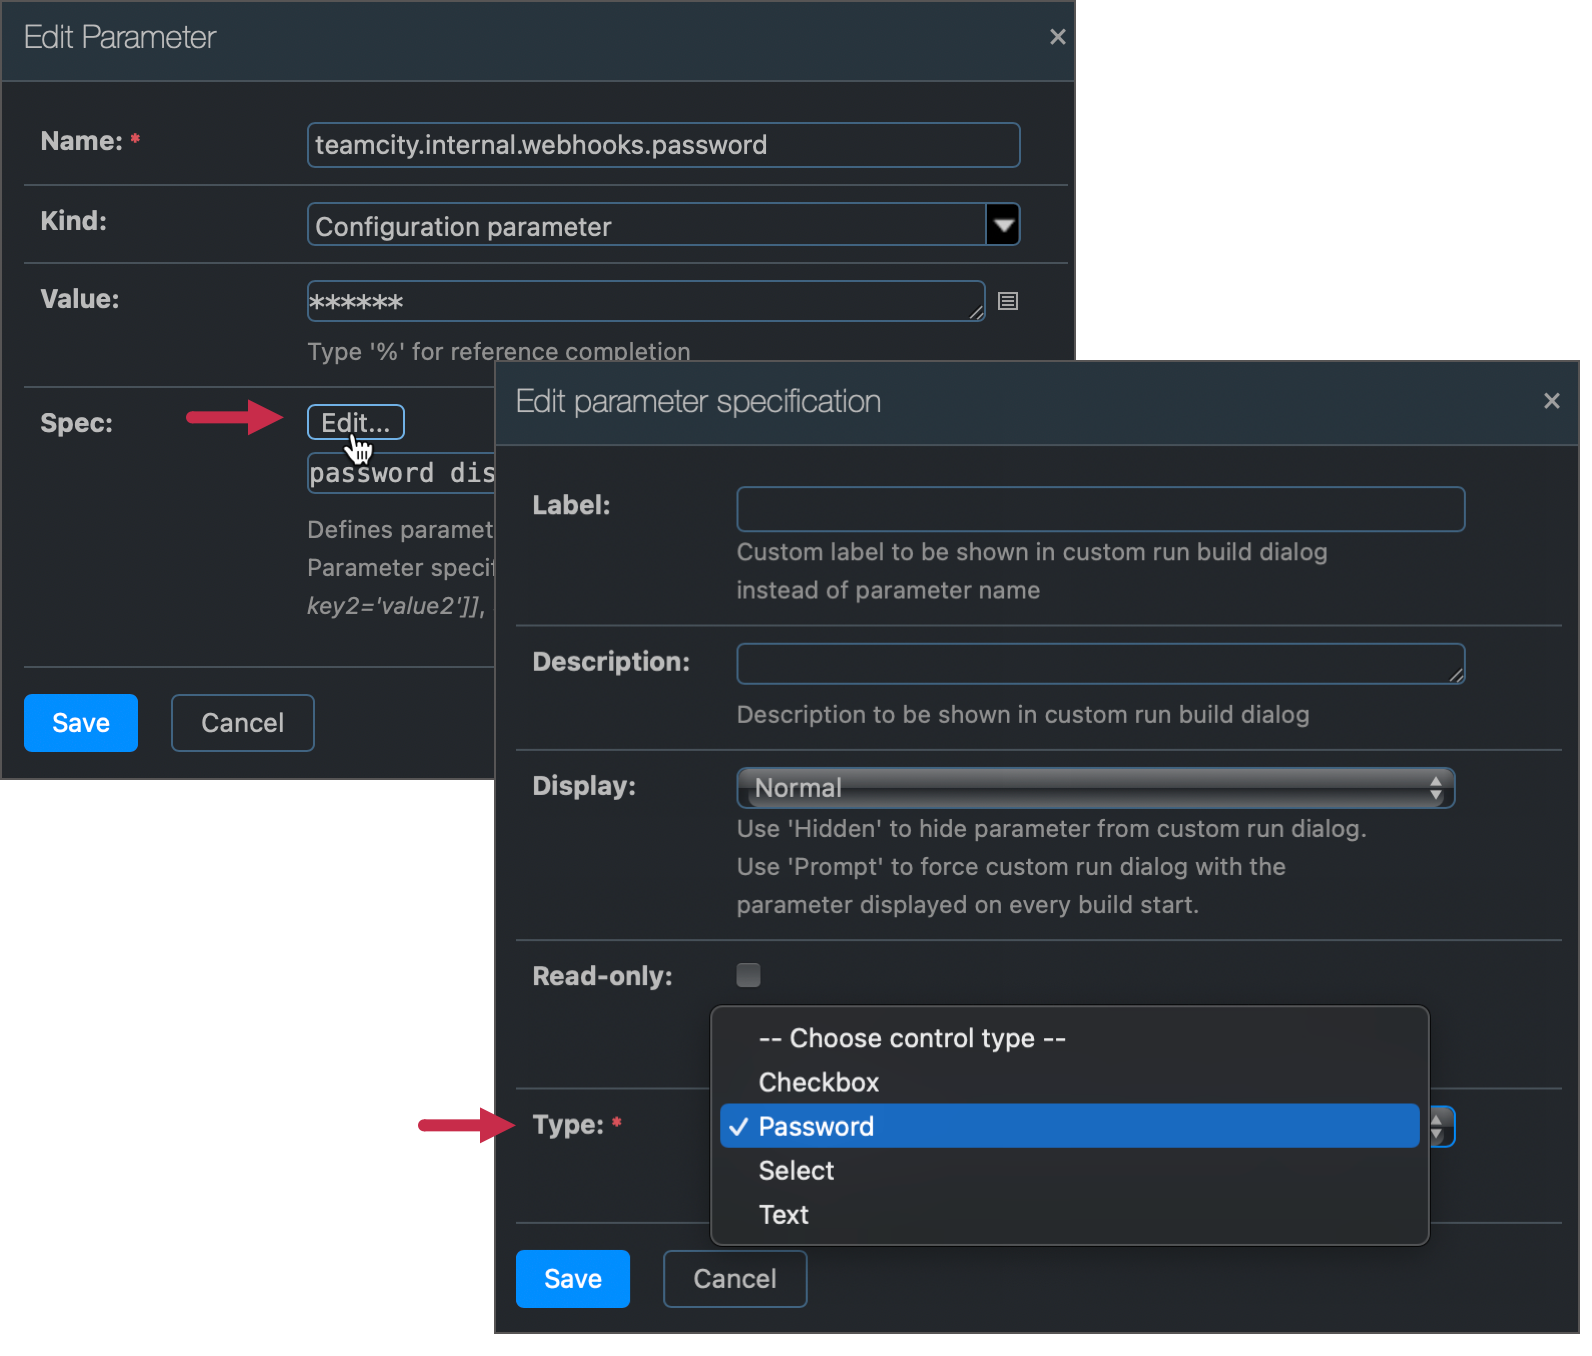Choose the Text control type option
Image resolution: width=1592 pixels, height=1356 pixels.
(x=1069, y=1214)
